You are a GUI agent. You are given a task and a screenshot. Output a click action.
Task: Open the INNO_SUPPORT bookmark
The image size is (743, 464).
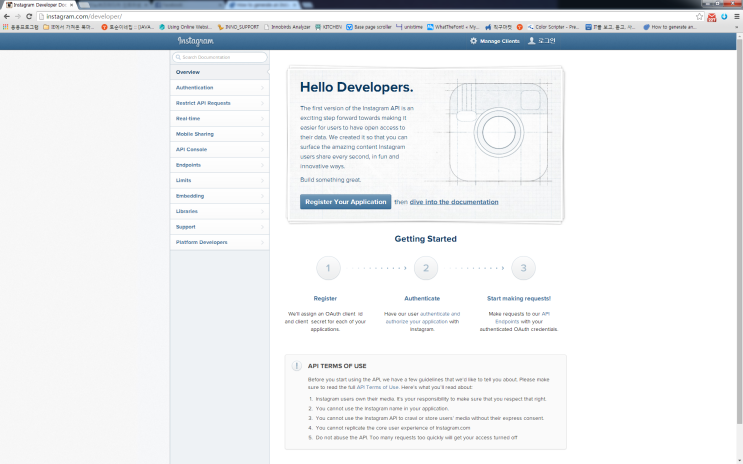[238, 27]
